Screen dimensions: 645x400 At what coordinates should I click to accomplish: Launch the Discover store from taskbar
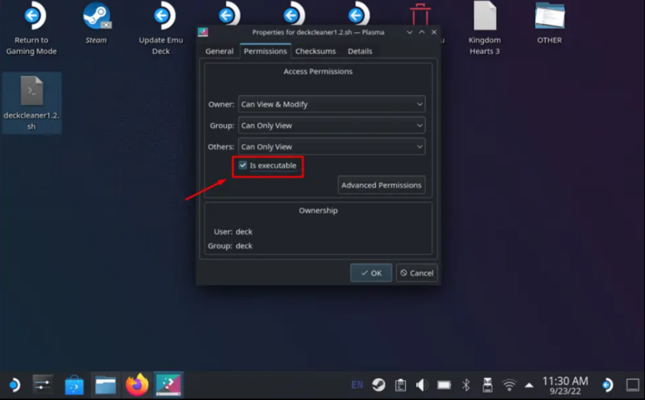[x=74, y=384]
